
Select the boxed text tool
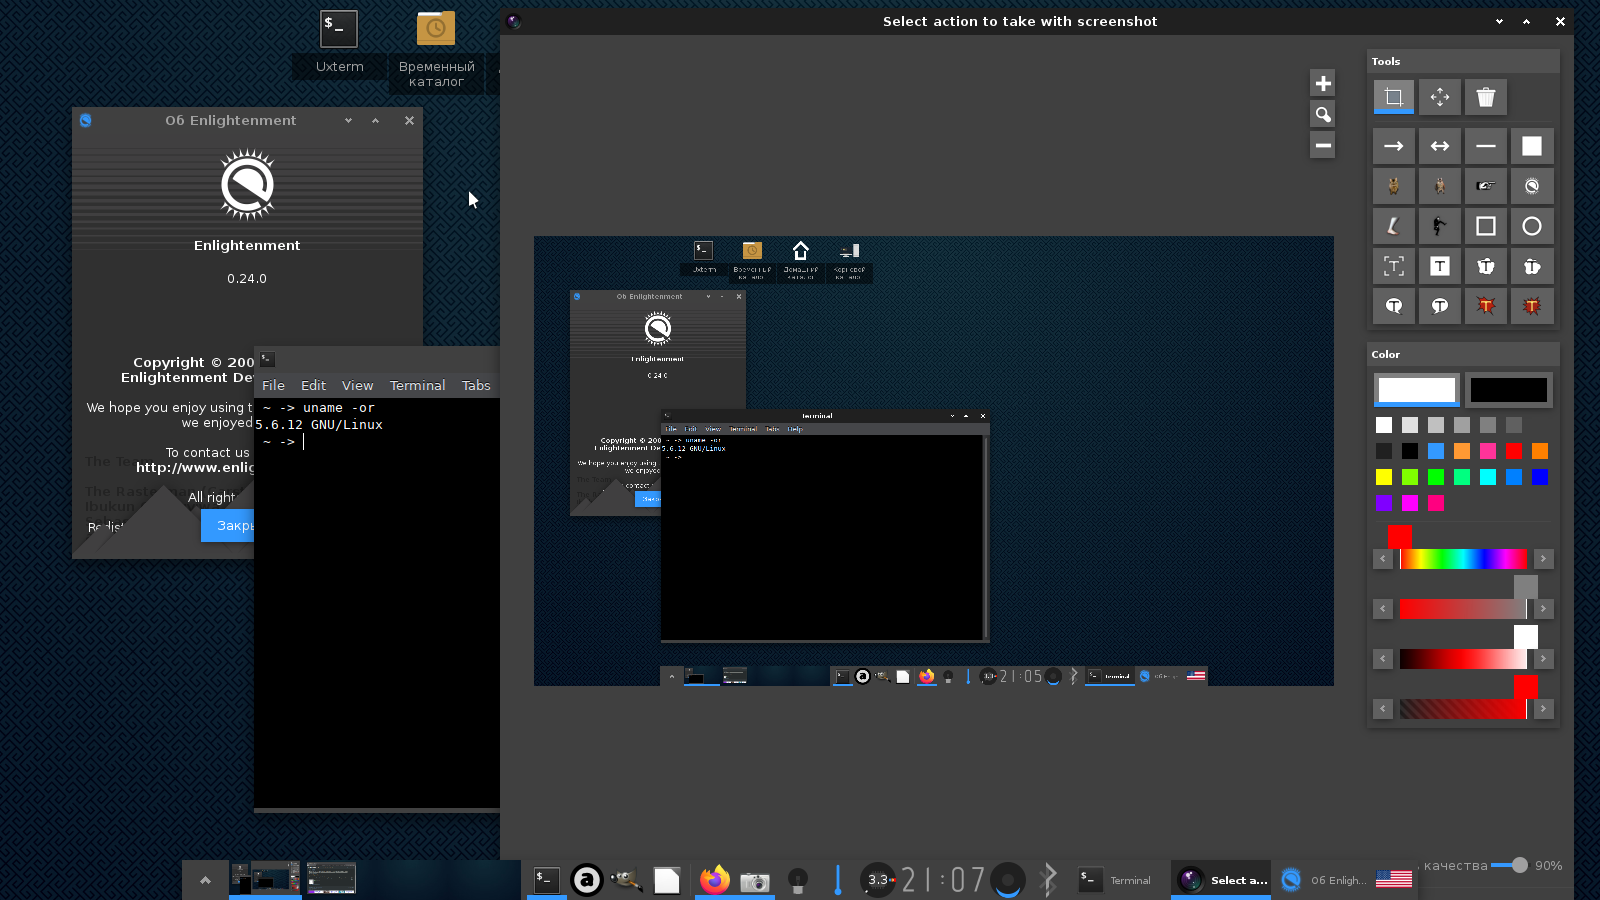pos(1439,266)
